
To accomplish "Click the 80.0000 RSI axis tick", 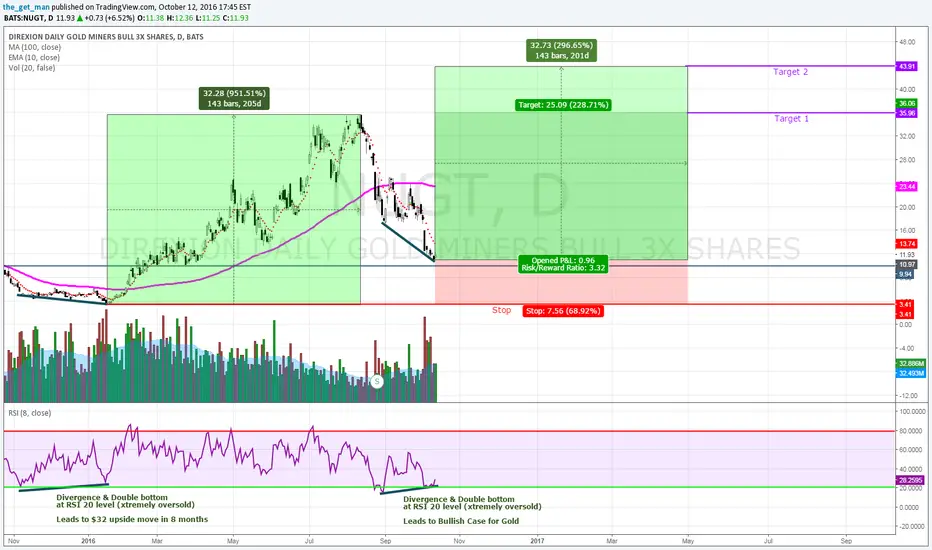I will 912,431.
